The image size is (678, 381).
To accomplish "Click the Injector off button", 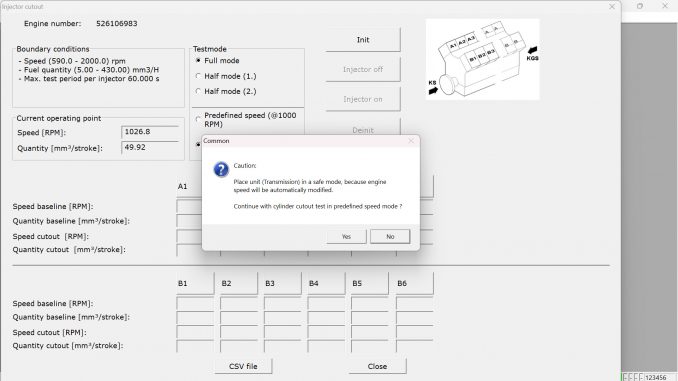I will point(363,69).
